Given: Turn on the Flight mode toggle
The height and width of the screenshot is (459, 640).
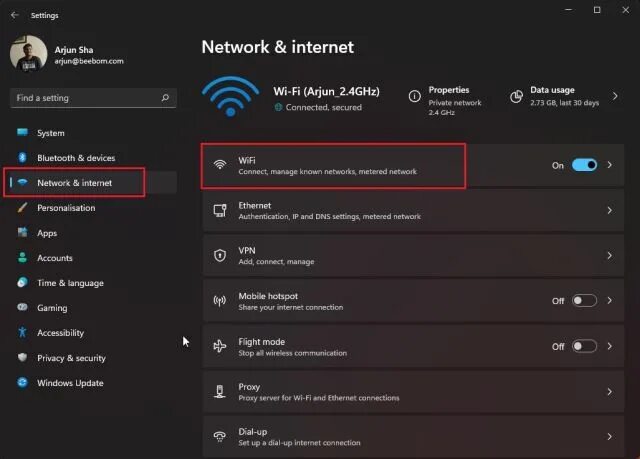Looking at the screenshot, I should (584, 346).
